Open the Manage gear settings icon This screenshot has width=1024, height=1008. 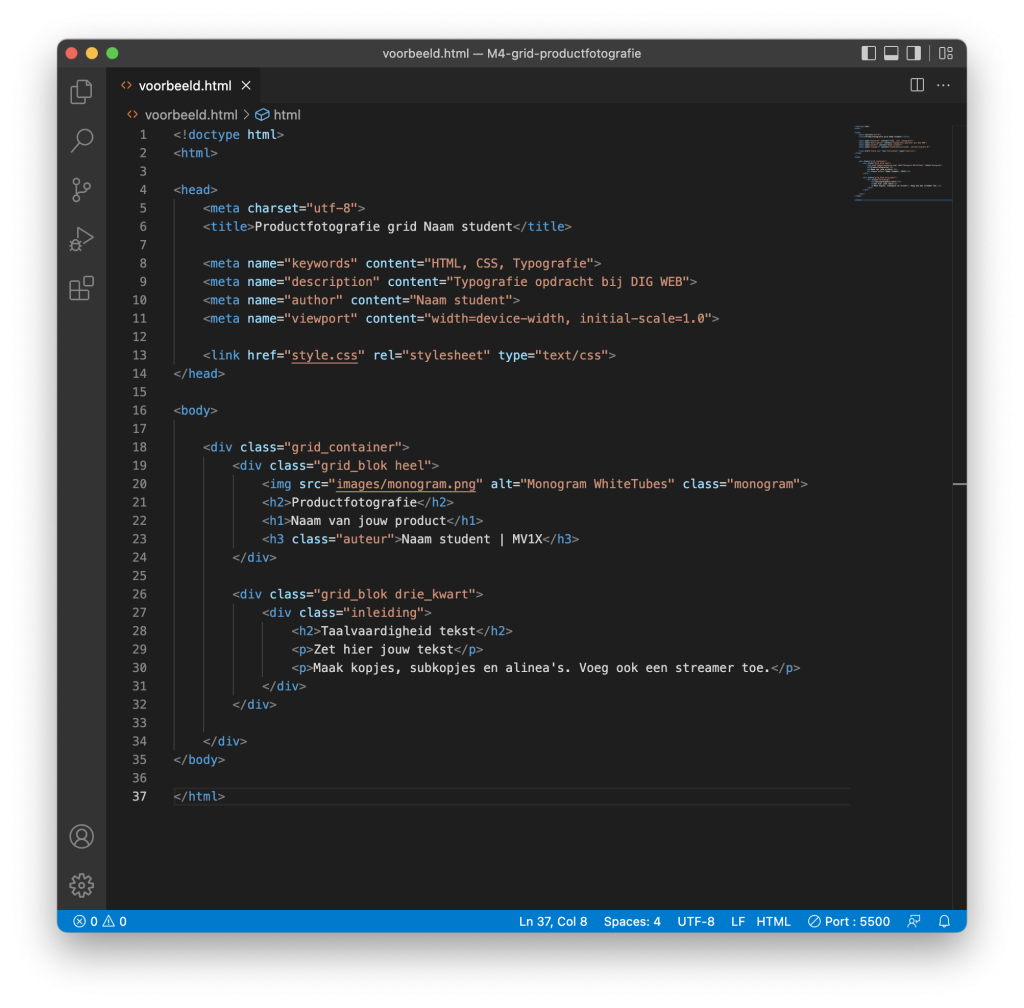(x=82, y=885)
